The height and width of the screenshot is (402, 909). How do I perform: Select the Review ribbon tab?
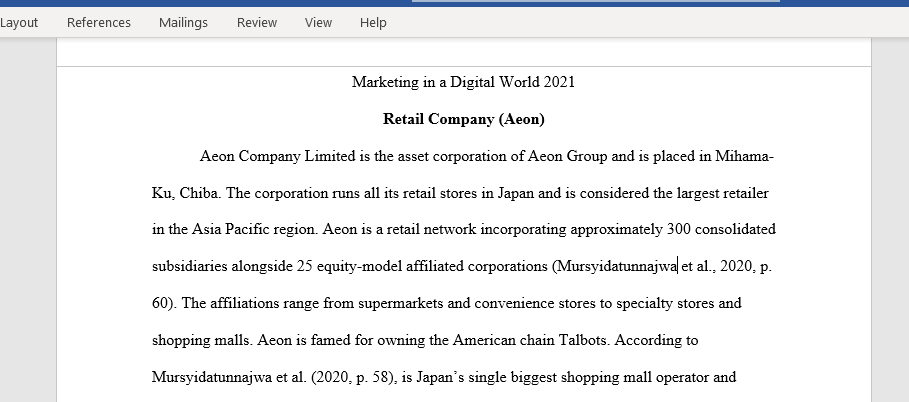pyautogui.click(x=257, y=23)
